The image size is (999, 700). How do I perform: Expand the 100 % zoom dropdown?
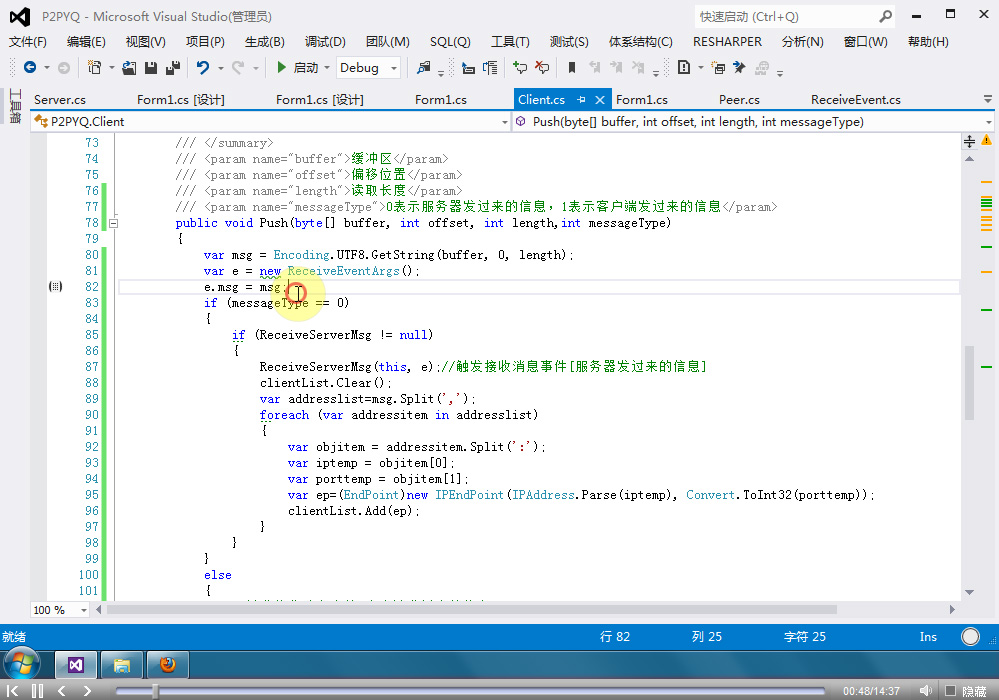(x=83, y=610)
